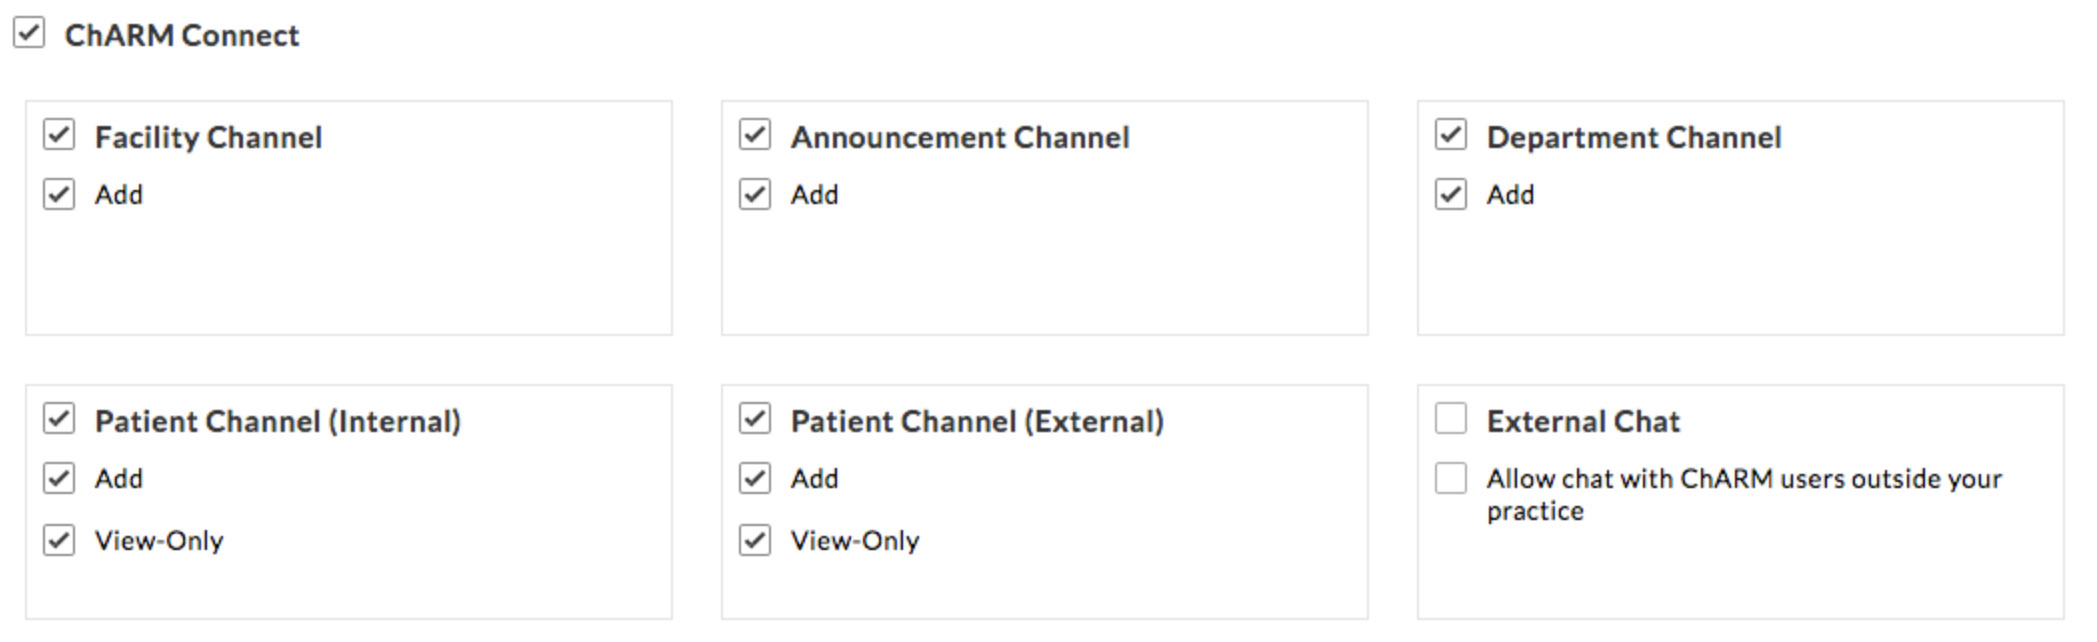
Task: Toggle Patient Channel (Internal) checkbox
Action: click(x=59, y=418)
